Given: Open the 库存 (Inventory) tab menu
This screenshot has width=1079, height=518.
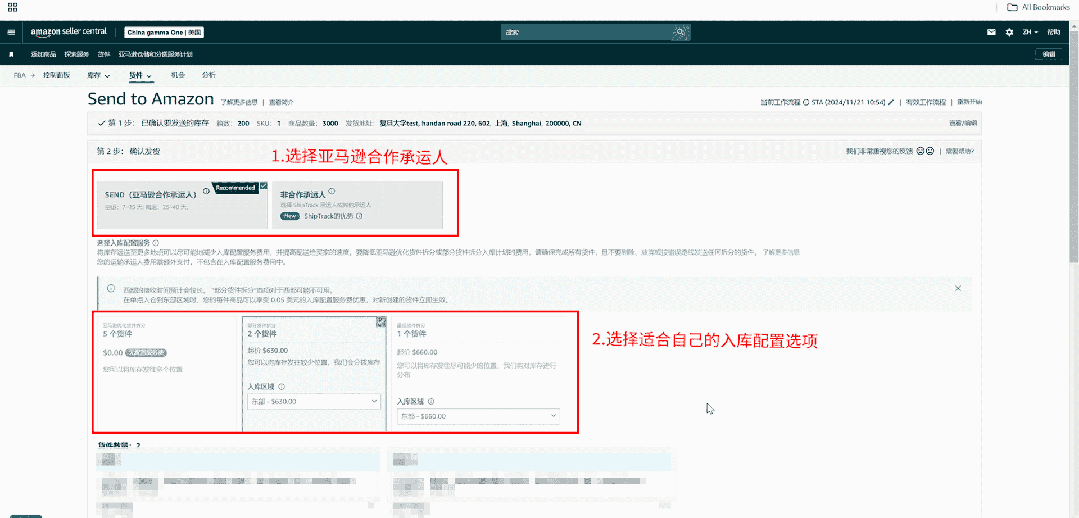Looking at the screenshot, I should pos(98,76).
